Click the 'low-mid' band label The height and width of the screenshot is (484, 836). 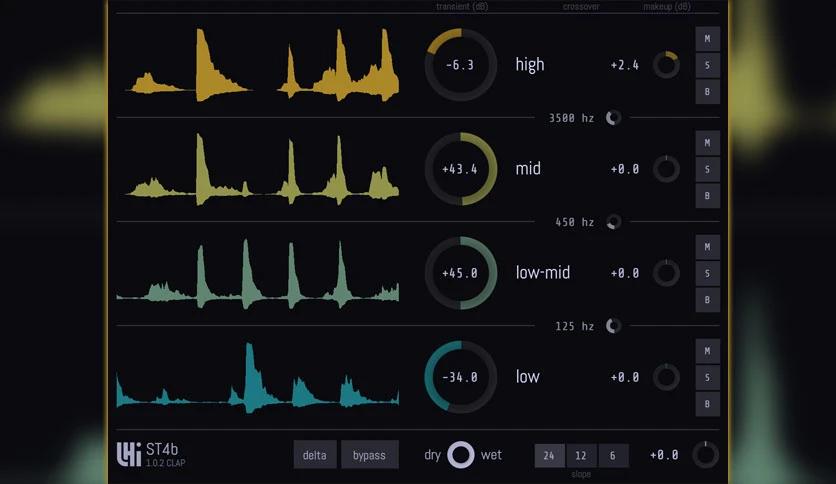(543, 272)
